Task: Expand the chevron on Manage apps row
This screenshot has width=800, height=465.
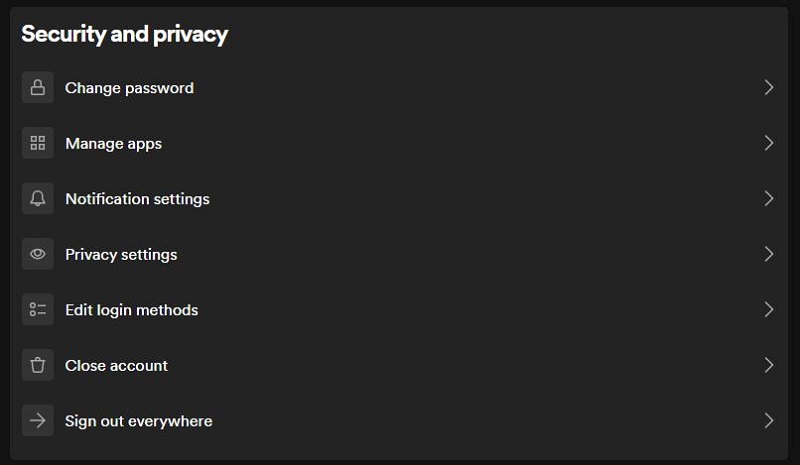Action: point(769,143)
